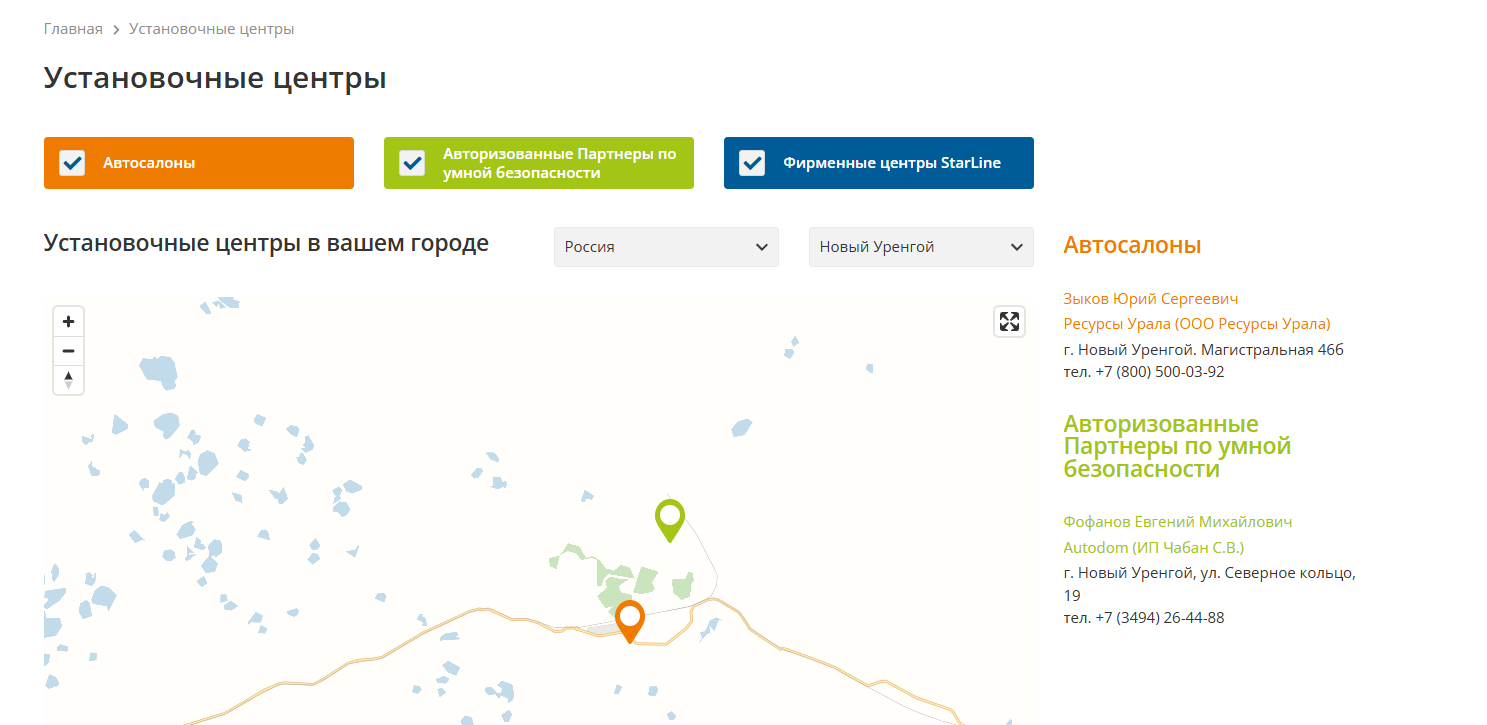Toggle Авторизованные Партнеры по умной безопасности checkbox
This screenshot has height=725, width=1487.
[x=412, y=163]
